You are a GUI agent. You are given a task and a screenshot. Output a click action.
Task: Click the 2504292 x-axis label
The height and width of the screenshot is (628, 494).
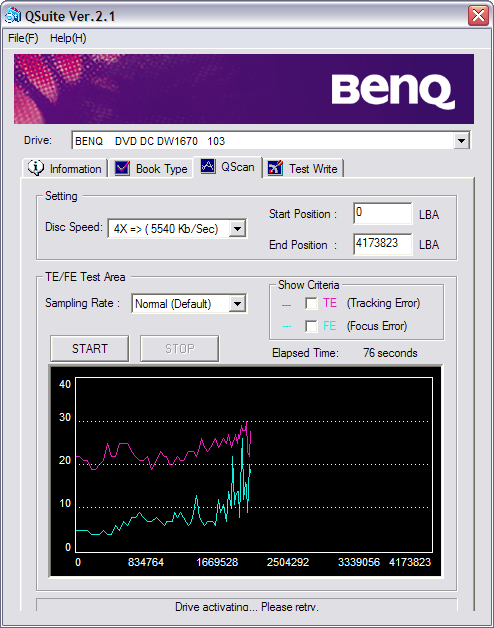click(288, 562)
